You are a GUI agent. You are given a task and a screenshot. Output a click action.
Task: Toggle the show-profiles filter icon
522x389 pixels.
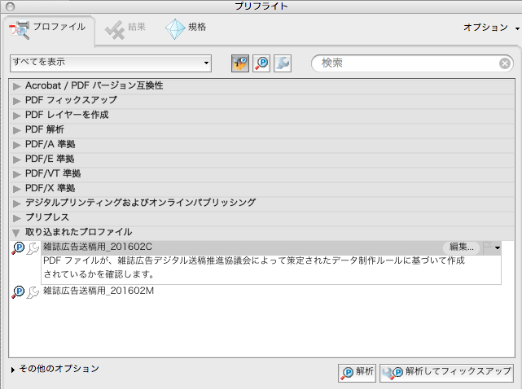pos(240,63)
